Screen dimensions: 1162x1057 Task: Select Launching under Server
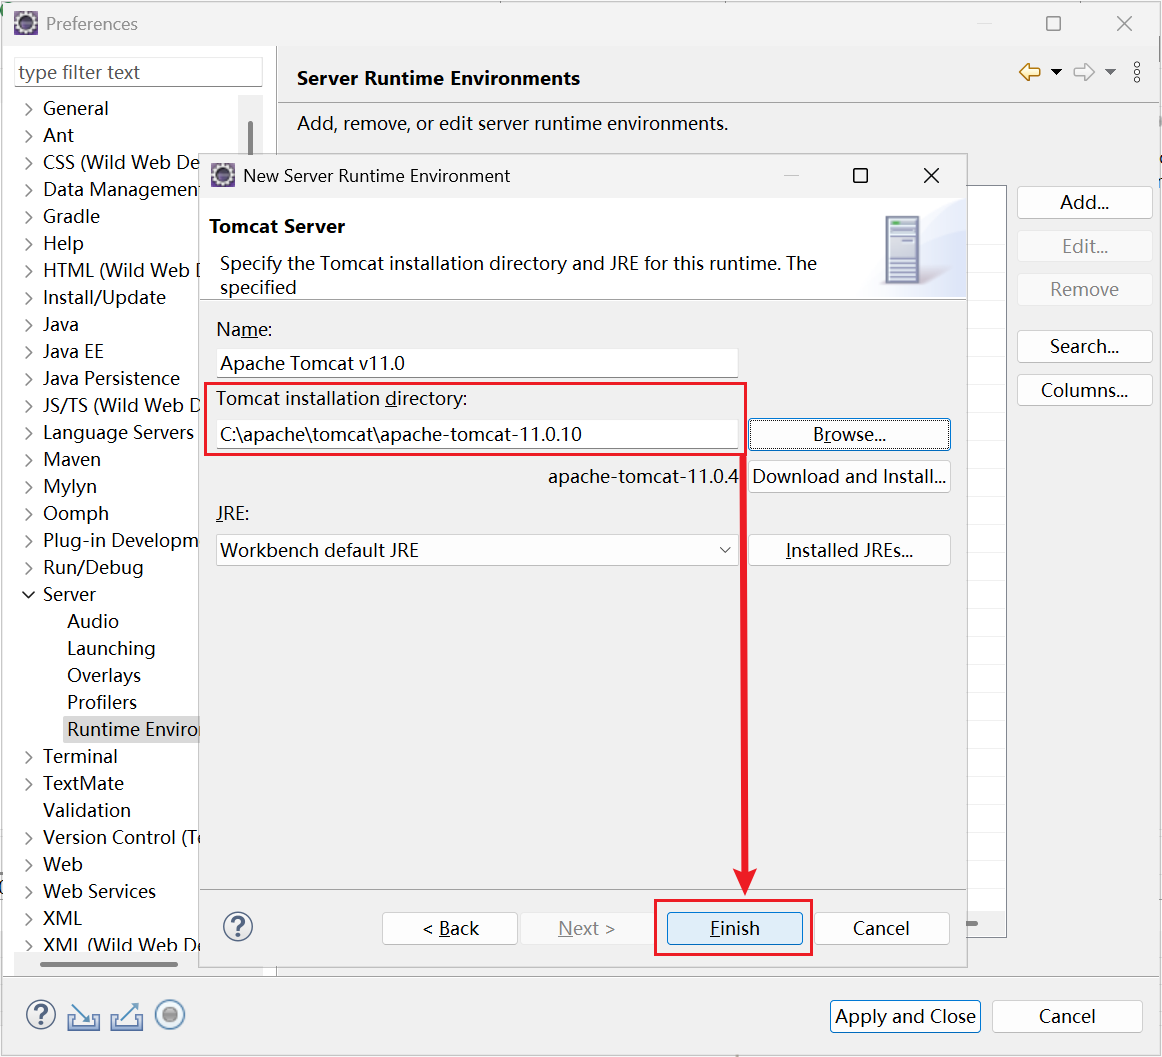click(111, 649)
